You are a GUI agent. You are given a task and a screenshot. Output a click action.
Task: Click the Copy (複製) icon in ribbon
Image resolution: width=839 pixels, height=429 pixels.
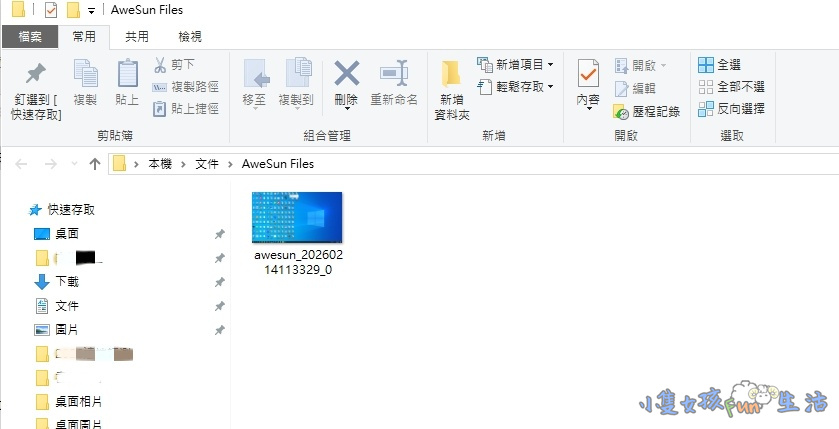(x=86, y=75)
